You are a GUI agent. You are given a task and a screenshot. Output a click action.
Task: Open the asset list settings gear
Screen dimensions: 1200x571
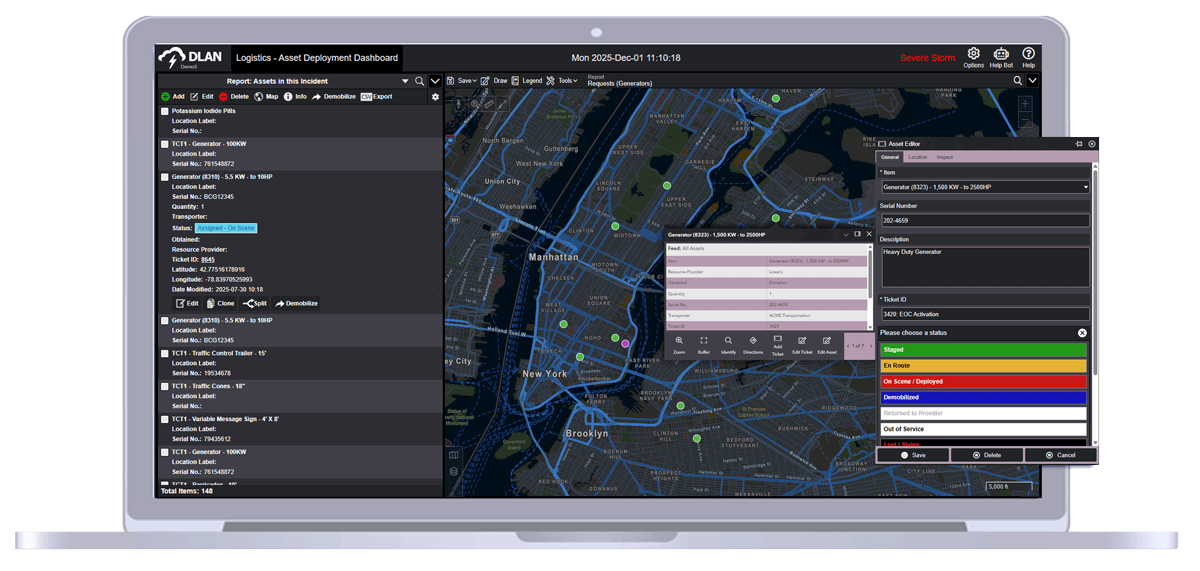pos(435,97)
